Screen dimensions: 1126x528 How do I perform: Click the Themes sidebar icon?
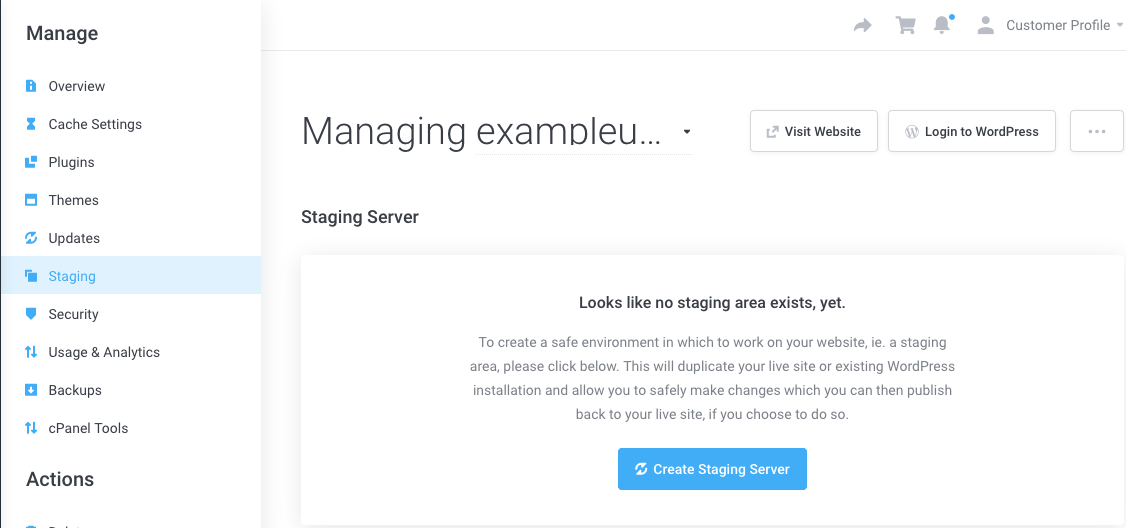click(x=31, y=200)
